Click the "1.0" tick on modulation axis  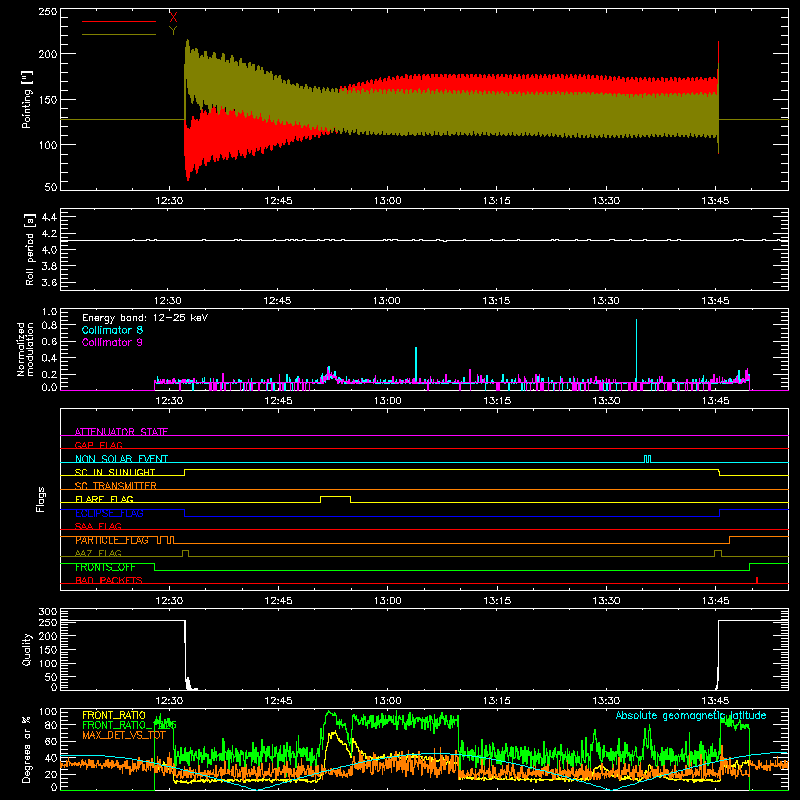pyautogui.click(x=49, y=312)
